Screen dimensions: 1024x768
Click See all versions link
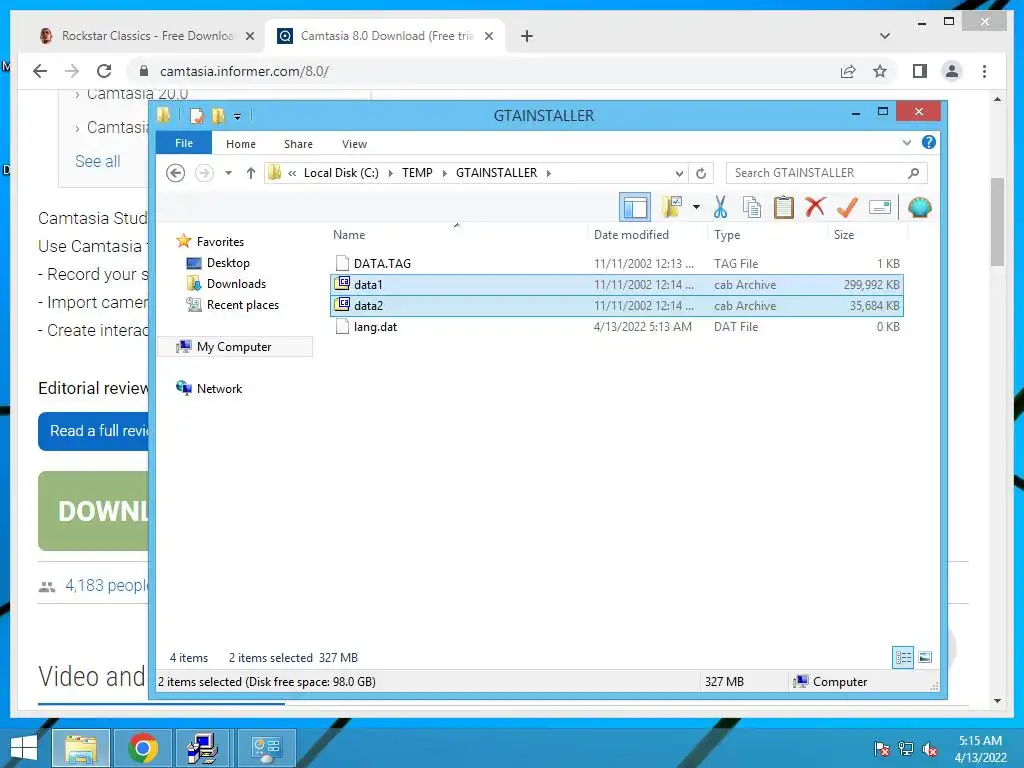(x=97, y=161)
